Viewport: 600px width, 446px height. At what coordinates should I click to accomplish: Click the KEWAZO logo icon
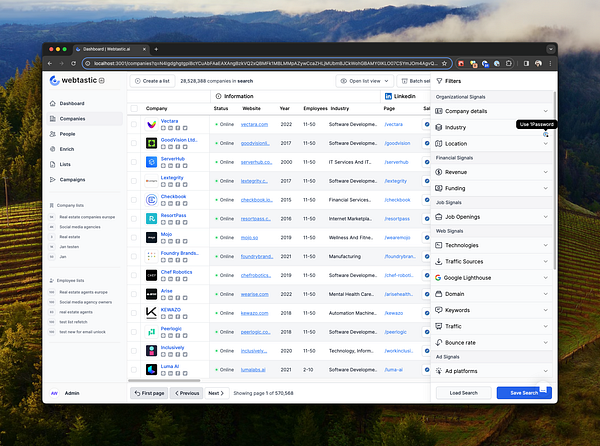tap(152, 313)
